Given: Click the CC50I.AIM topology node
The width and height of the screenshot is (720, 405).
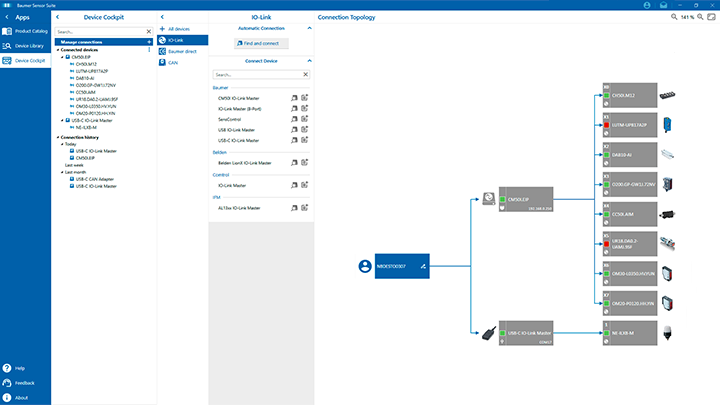Looking at the screenshot, I should [x=630, y=214].
